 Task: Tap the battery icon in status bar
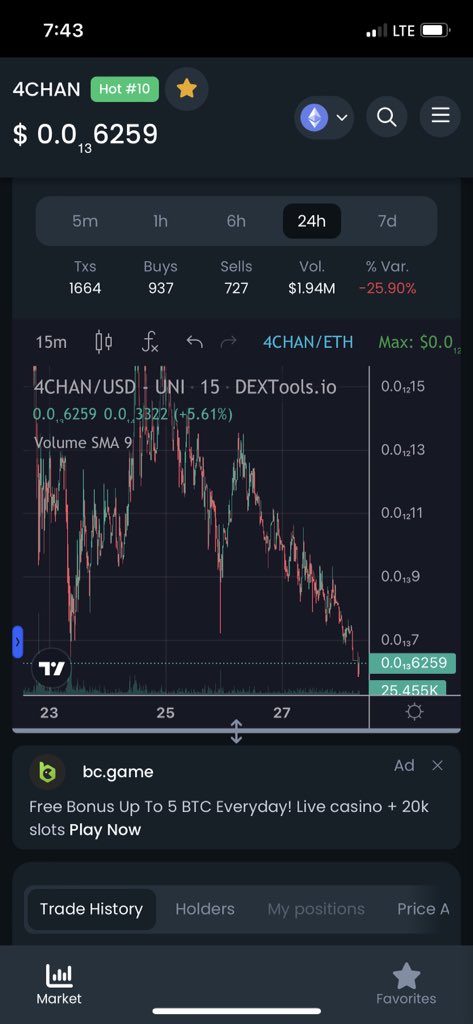[434, 31]
